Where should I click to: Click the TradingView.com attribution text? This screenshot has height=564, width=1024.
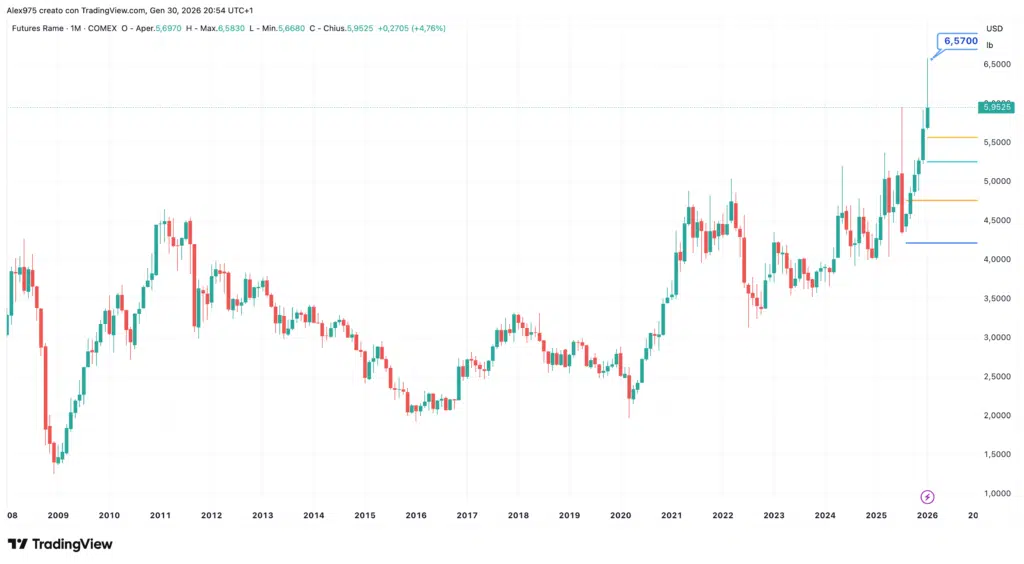coord(112,11)
